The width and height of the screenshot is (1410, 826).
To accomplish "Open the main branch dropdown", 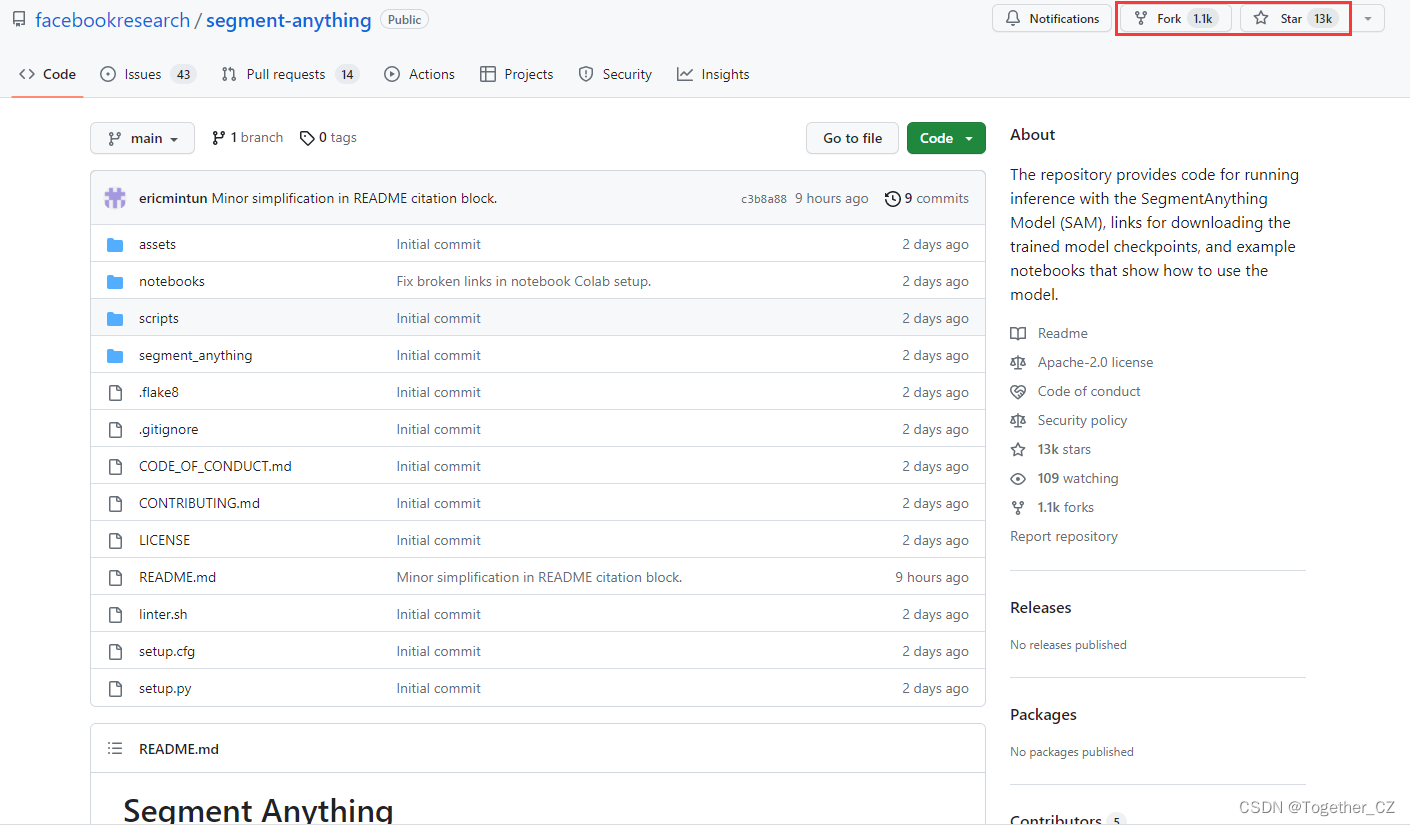I will coord(142,138).
